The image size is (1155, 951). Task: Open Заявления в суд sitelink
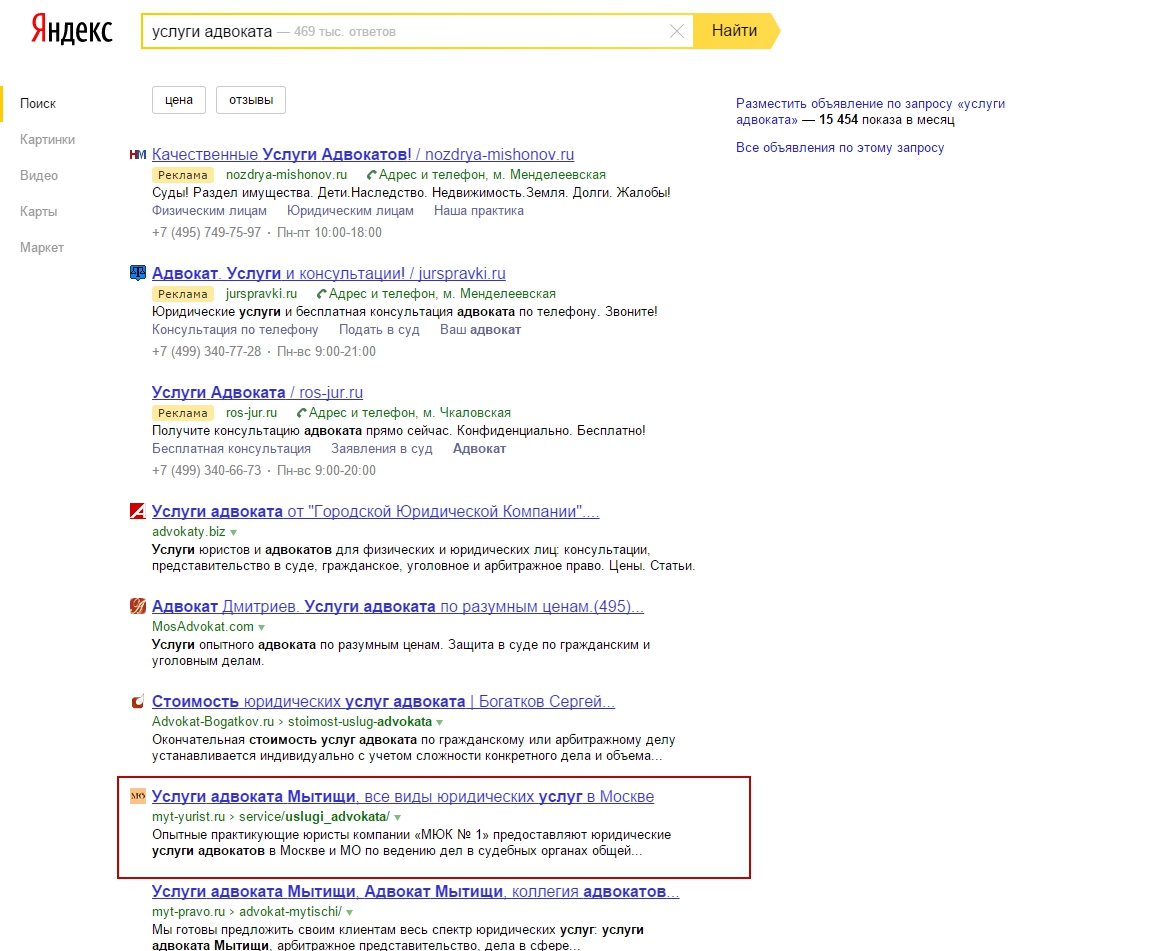[382, 449]
